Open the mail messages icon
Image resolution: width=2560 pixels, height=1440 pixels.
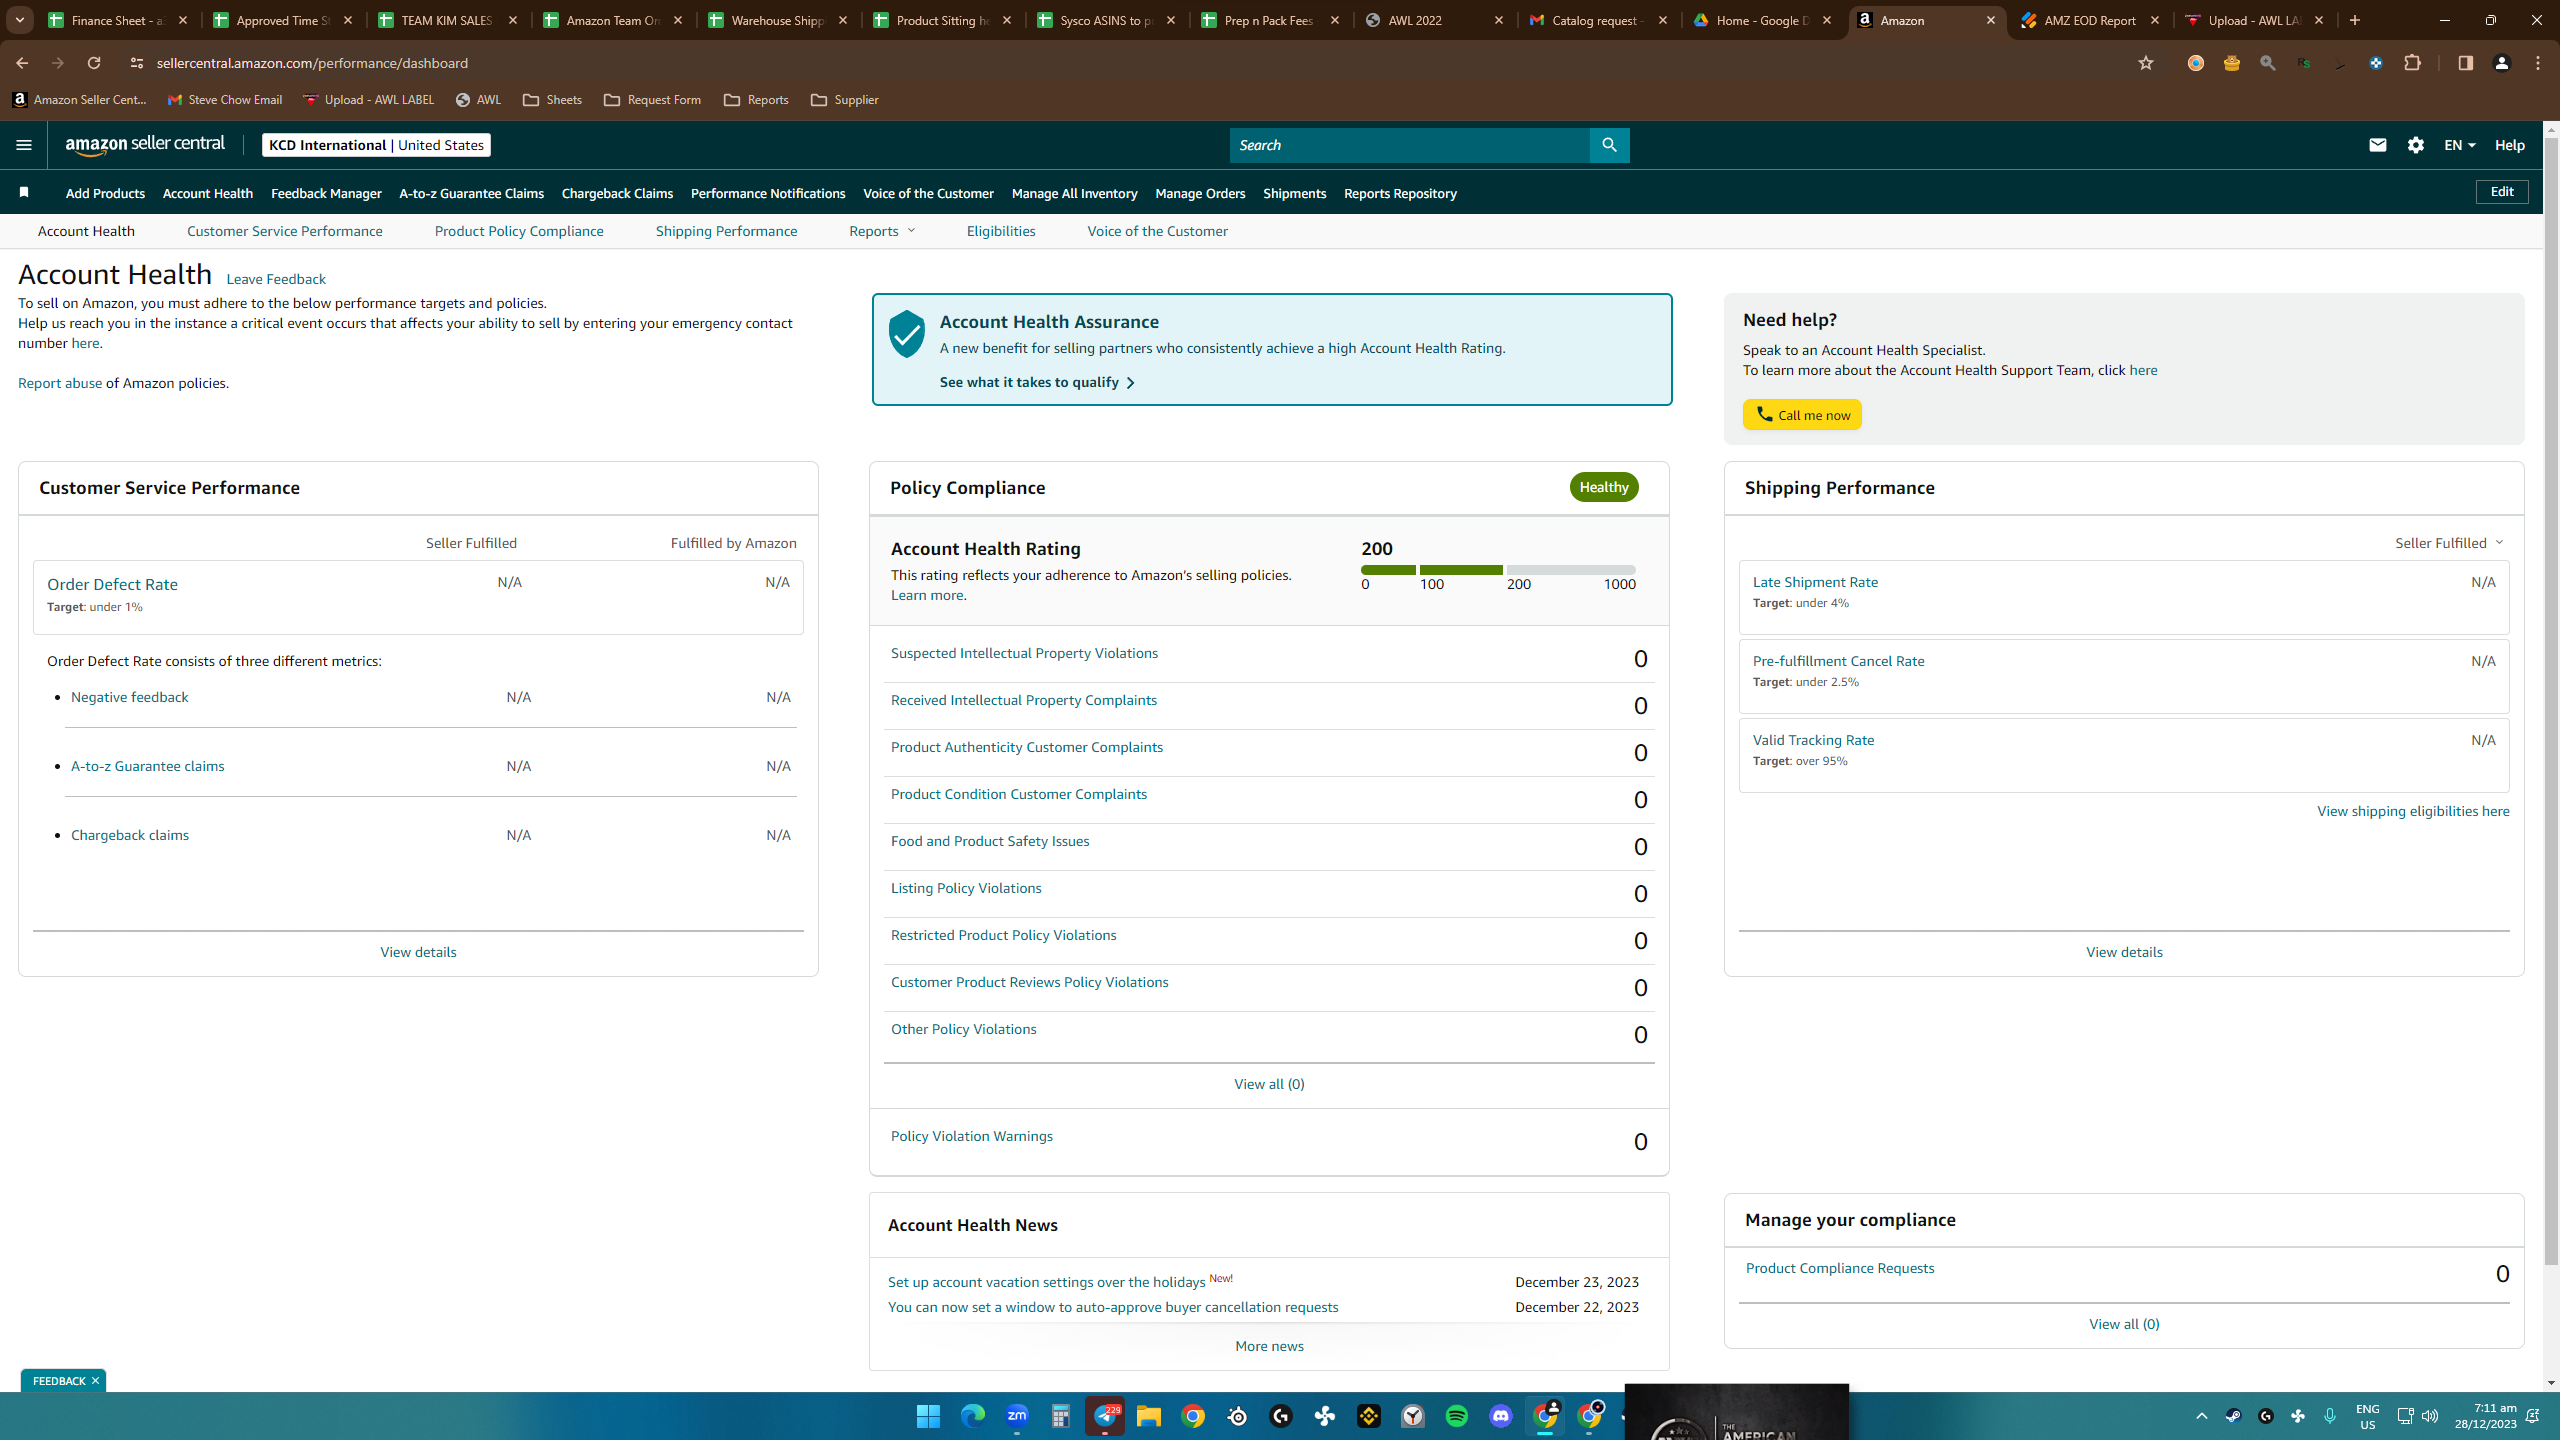tap(2378, 145)
